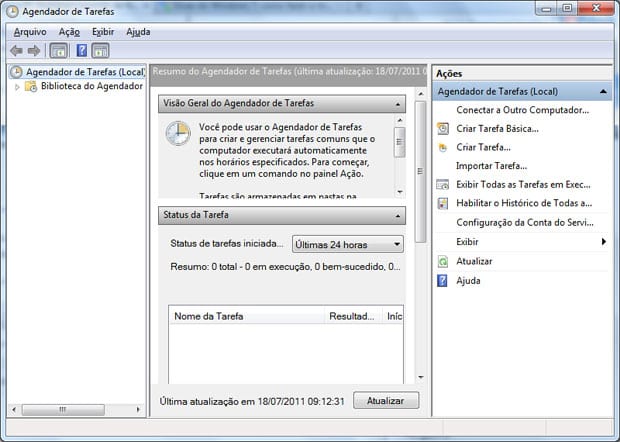
Task: Toggle the console tree toolbar icon
Action: (x=59, y=51)
